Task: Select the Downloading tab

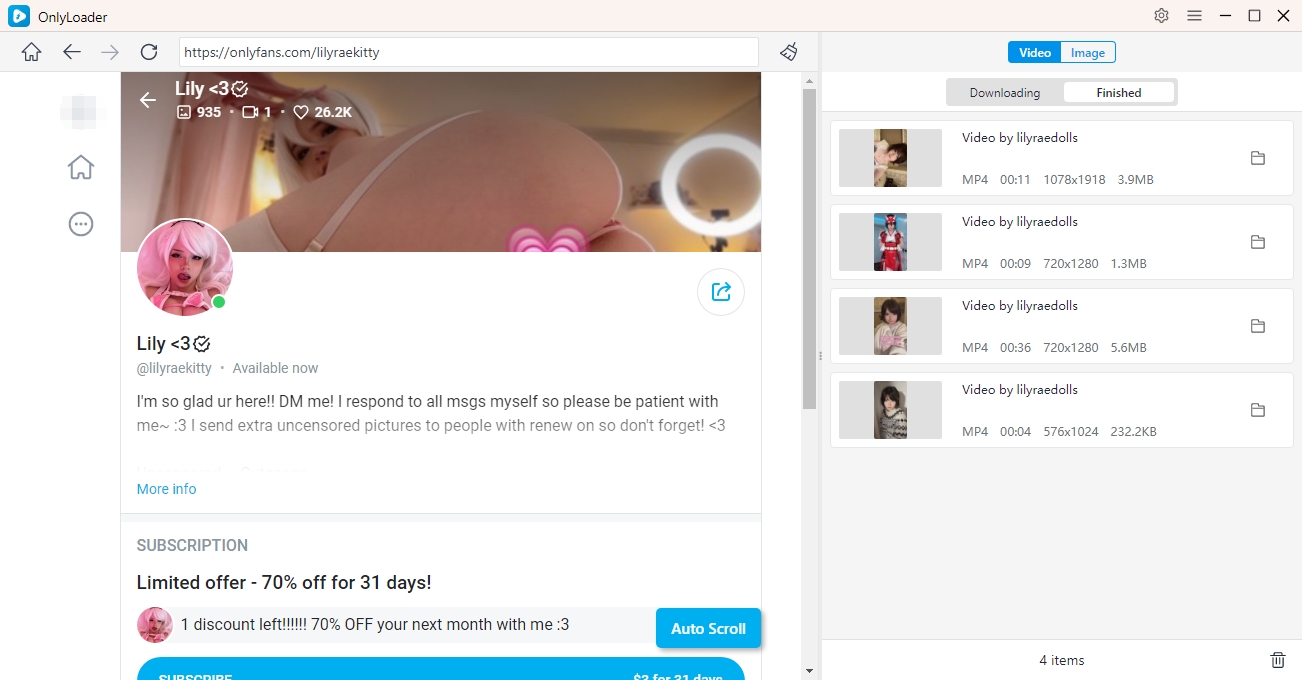Action: (x=1005, y=93)
